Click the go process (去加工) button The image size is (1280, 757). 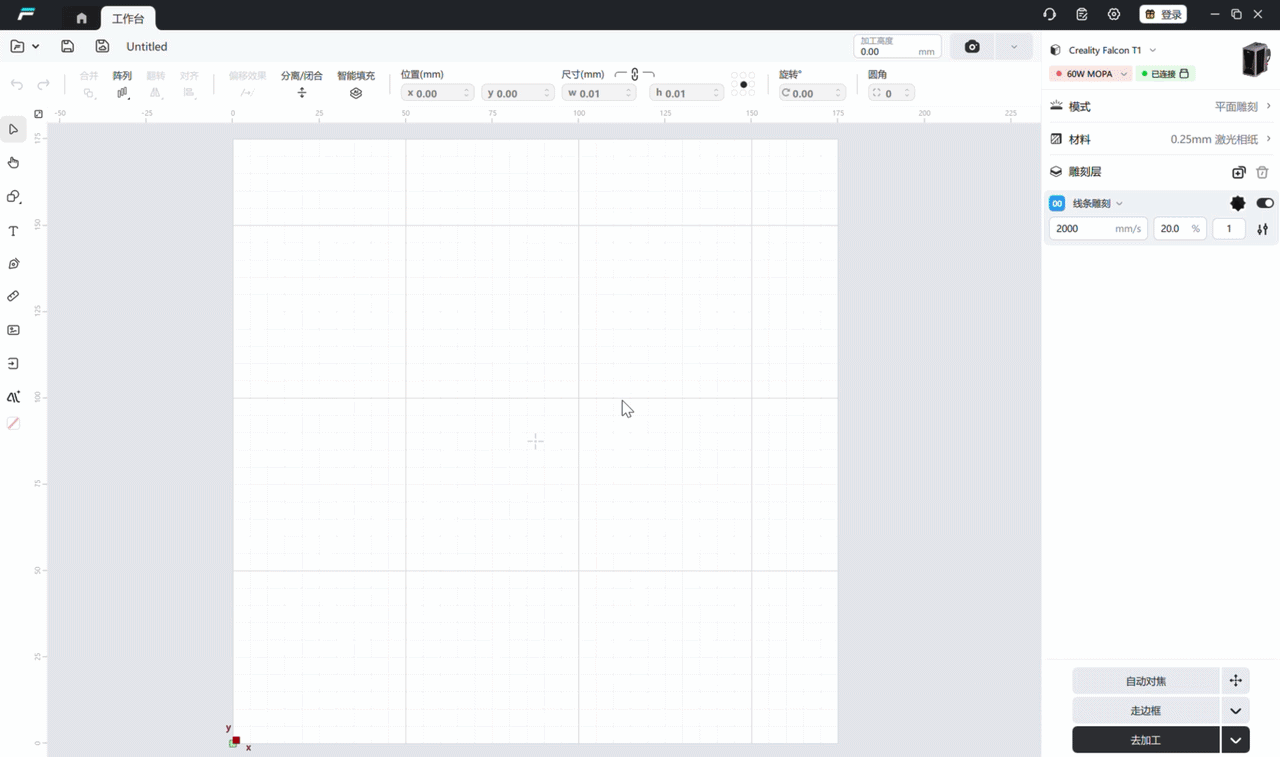tap(1146, 740)
